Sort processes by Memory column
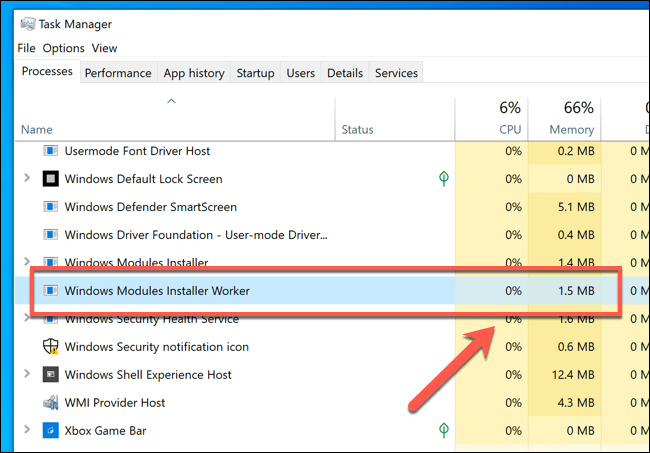This screenshot has width=650, height=453. pos(571,129)
